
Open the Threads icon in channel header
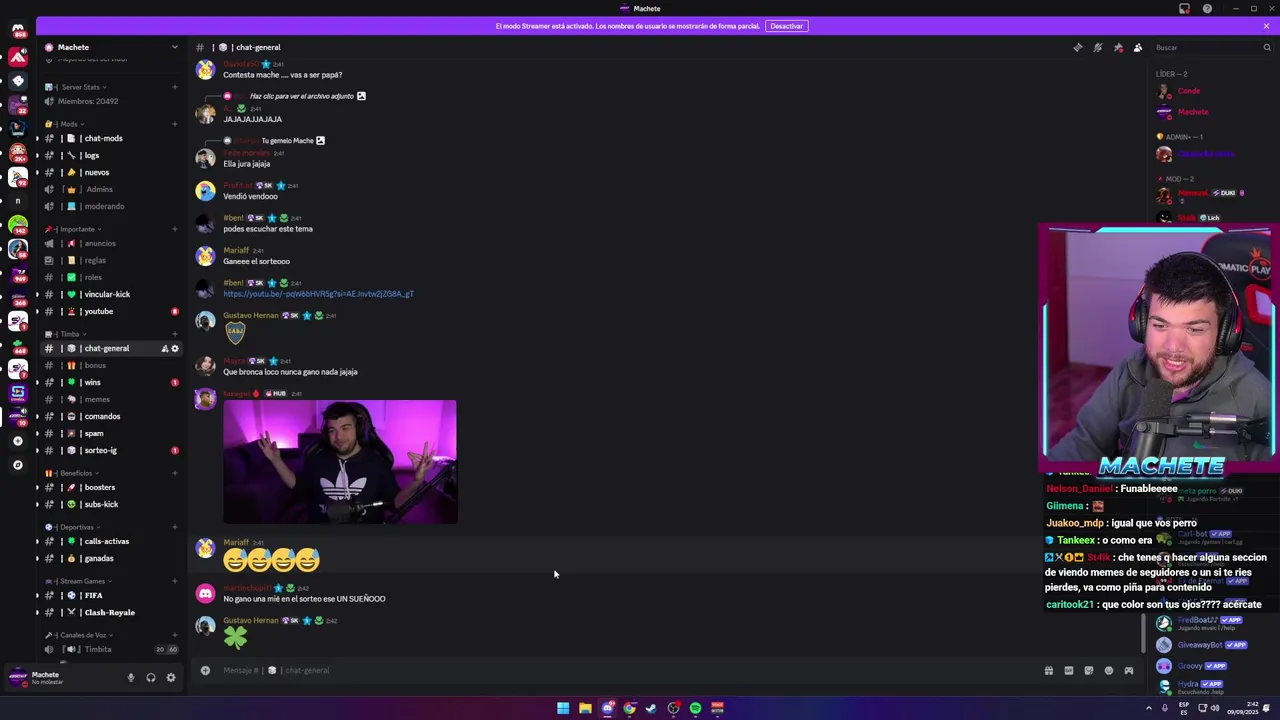point(1077,47)
